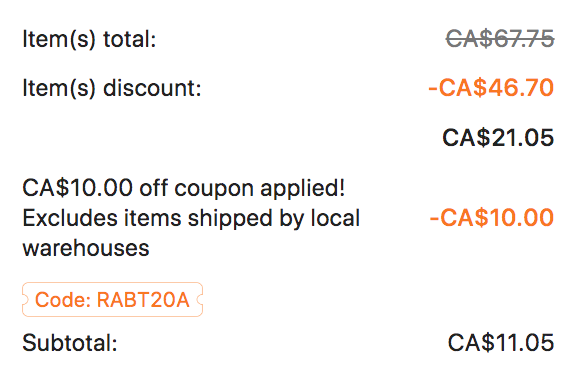The width and height of the screenshot is (586, 392).
Task: Click the left notch of coupon tag
Action: coord(25,299)
